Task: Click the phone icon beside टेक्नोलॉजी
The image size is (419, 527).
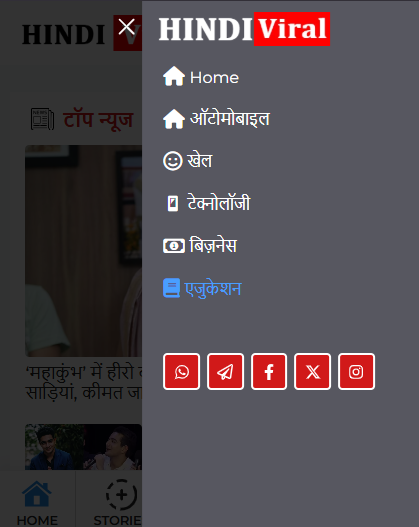Action: [x=173, y=203]
